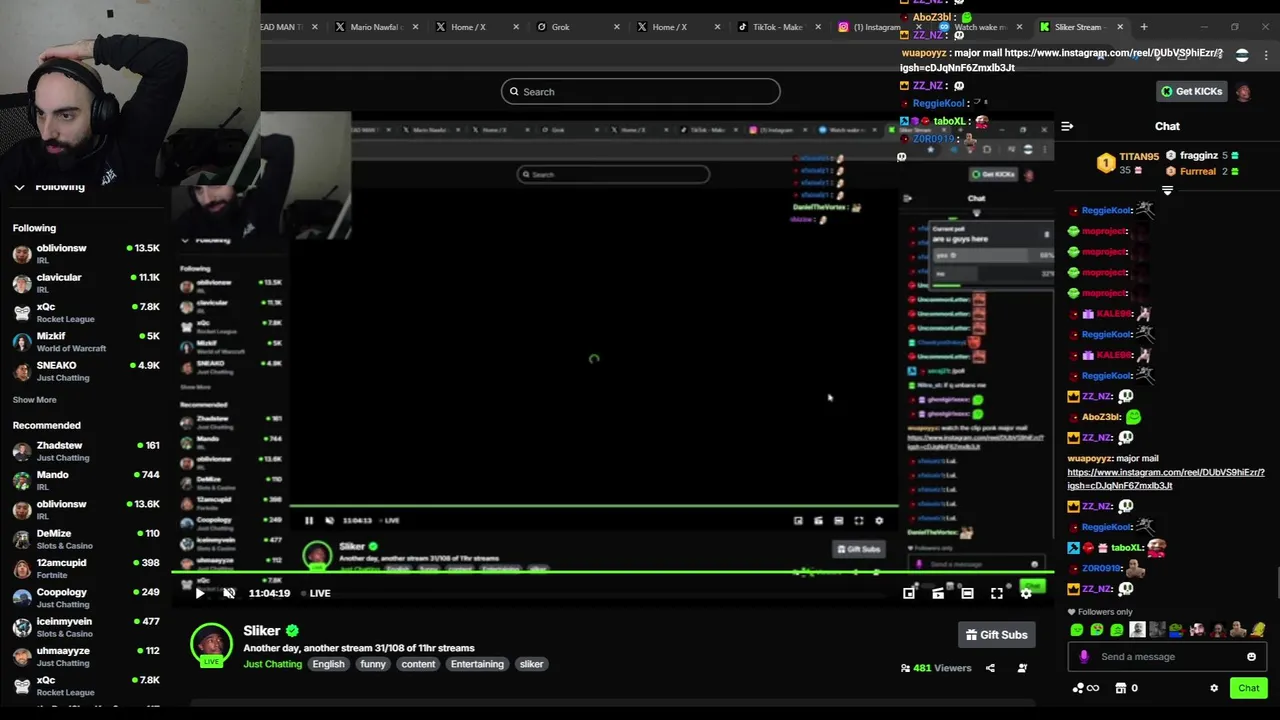Click the voice microphone icon in message box
This screenshot has height=720, width=1280.
tap(1084, 657)
